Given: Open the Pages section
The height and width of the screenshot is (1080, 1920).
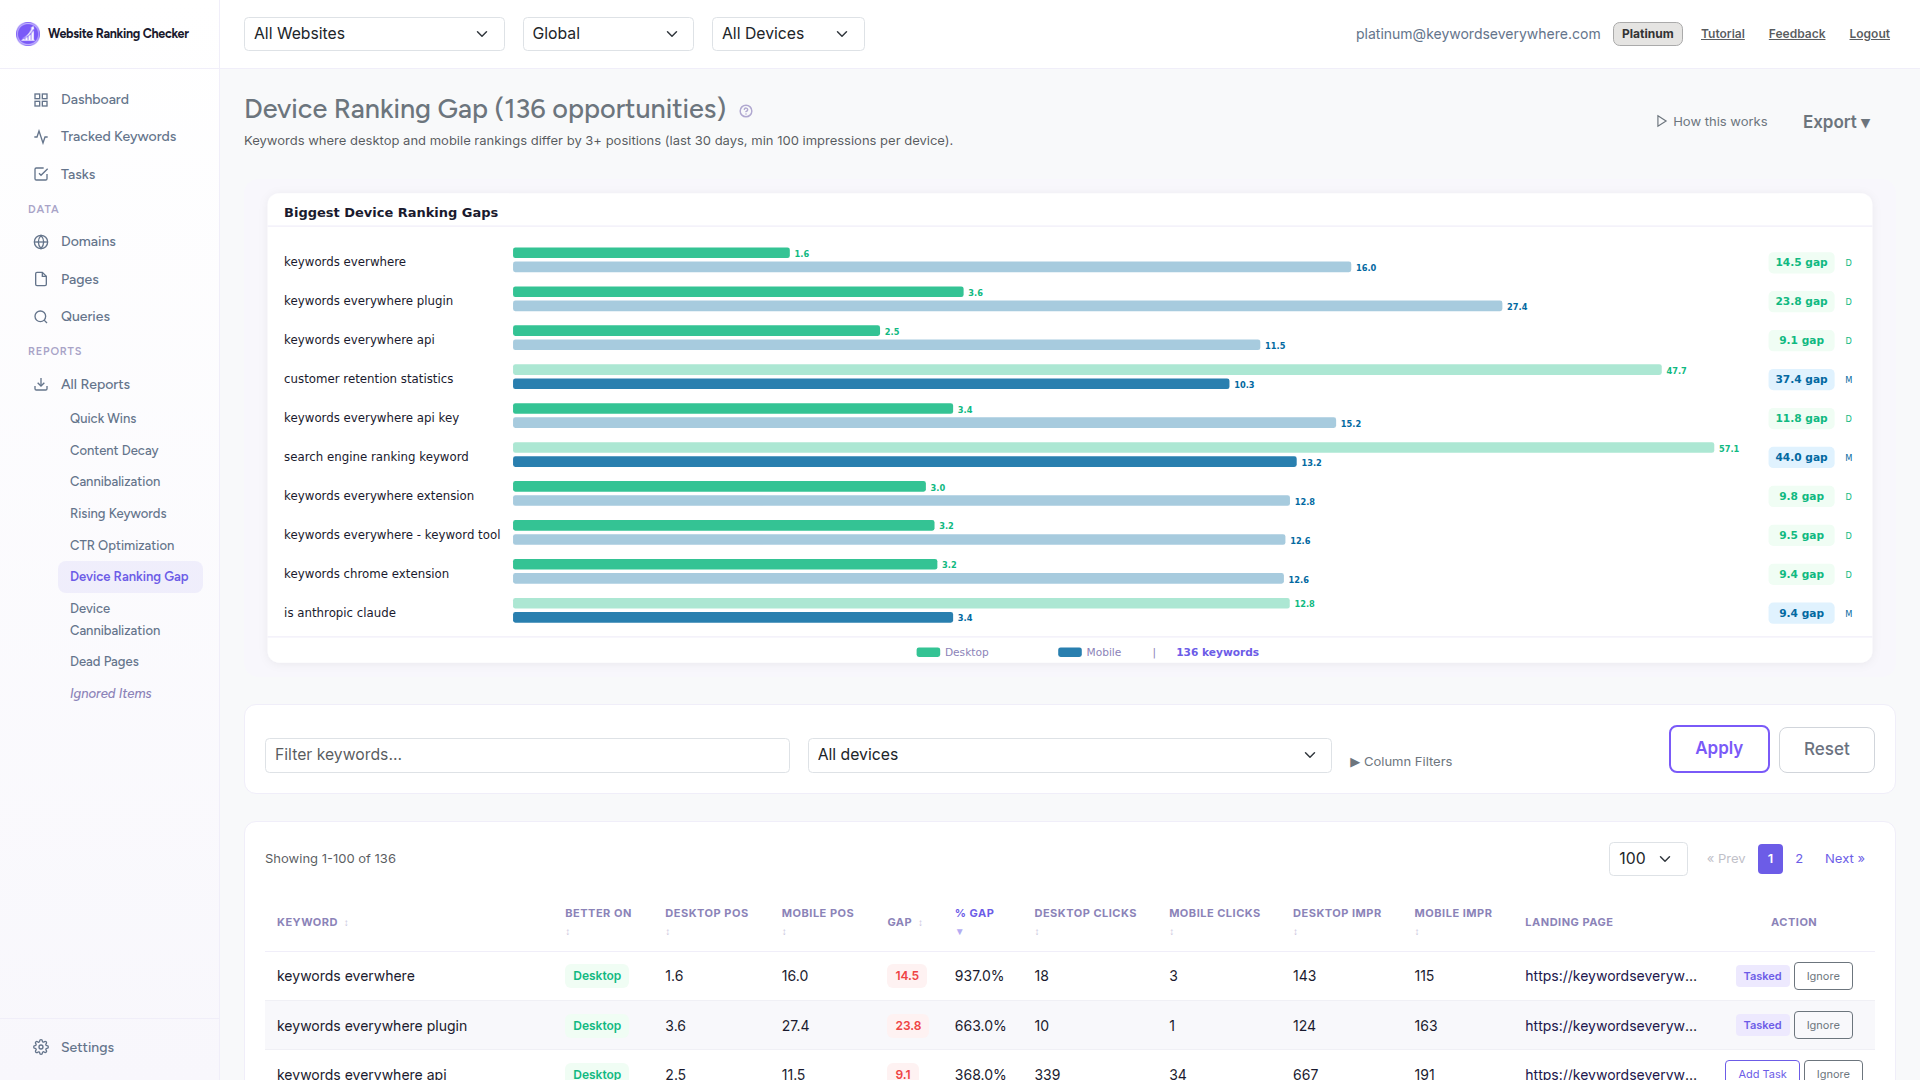Looking at the screenshot, I should [81, 279].
